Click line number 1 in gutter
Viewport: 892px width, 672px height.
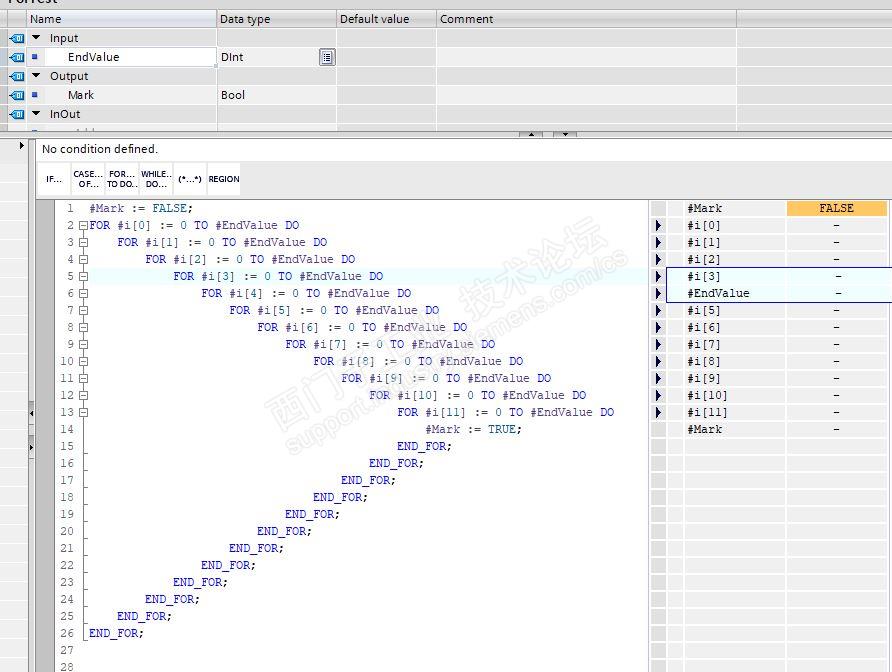70,208
